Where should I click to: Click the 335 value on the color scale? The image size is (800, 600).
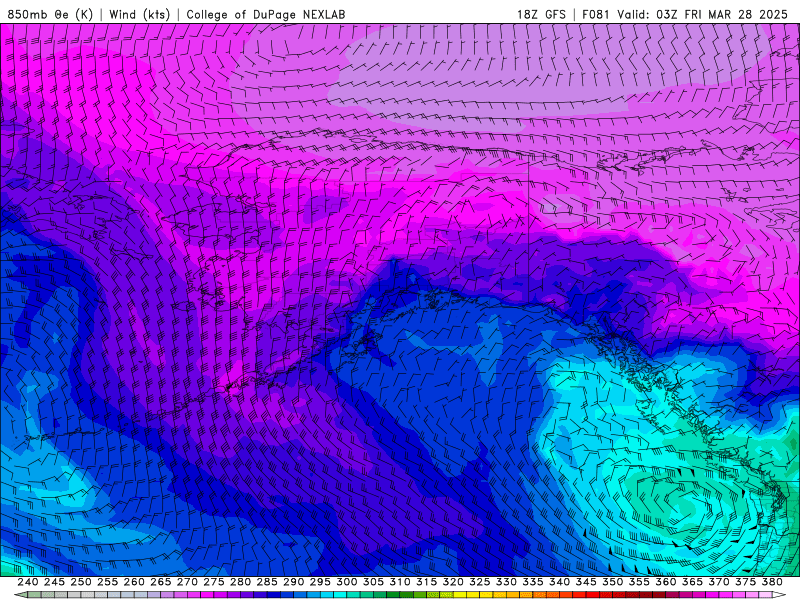pos(533,582)
